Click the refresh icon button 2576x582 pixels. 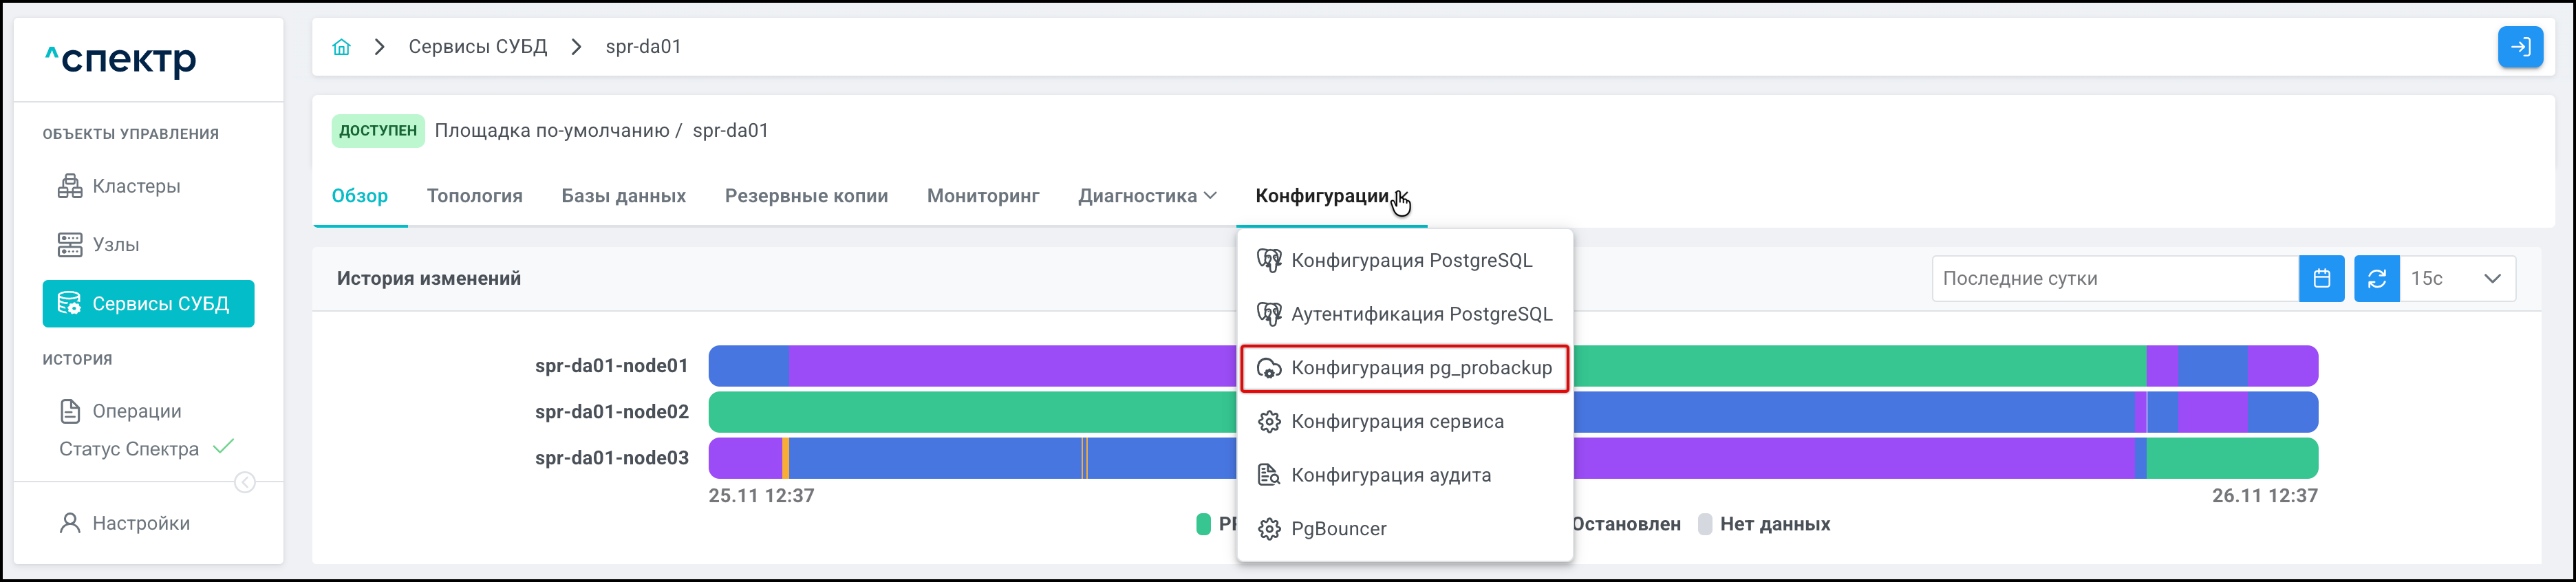coord(2376,279)
